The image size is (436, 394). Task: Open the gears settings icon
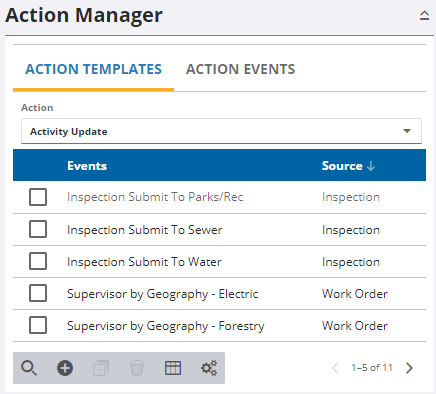tap(209, 368)
